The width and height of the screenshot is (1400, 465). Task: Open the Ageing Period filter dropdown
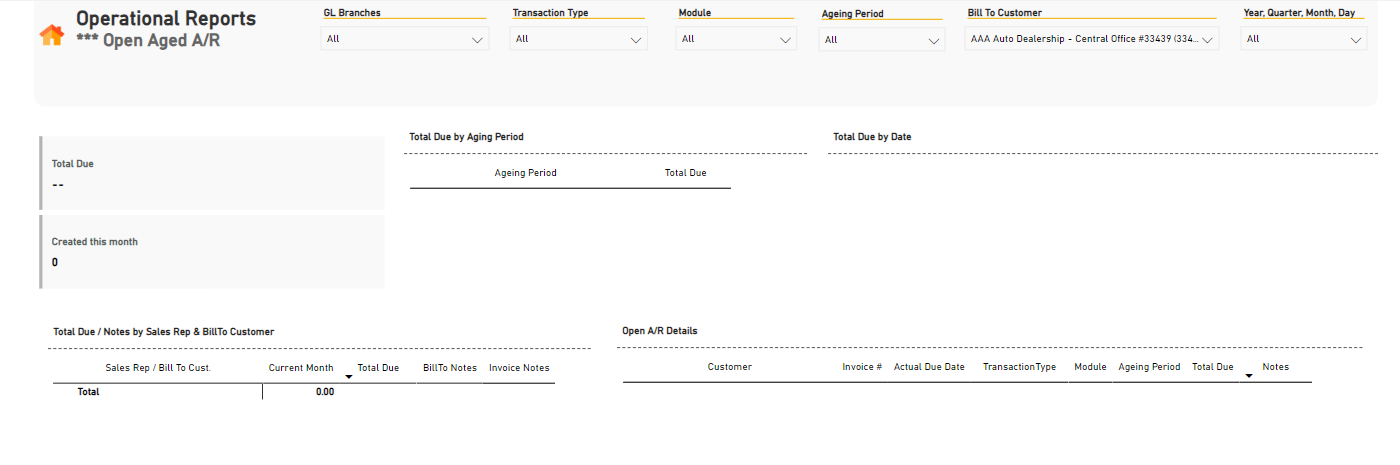(881, 40)
